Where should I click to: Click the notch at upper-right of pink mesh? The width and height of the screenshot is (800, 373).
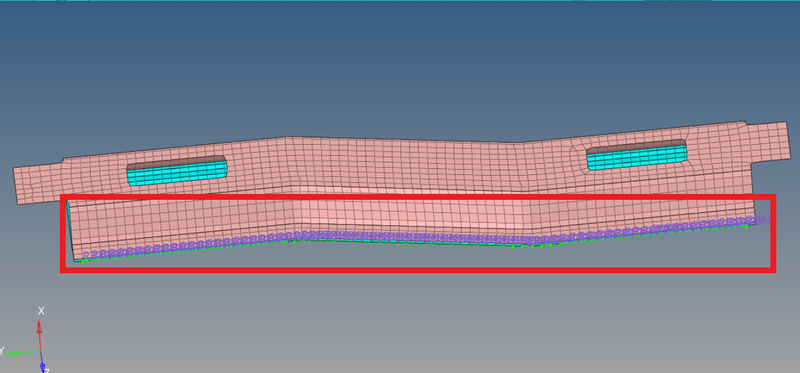(746, 123)
